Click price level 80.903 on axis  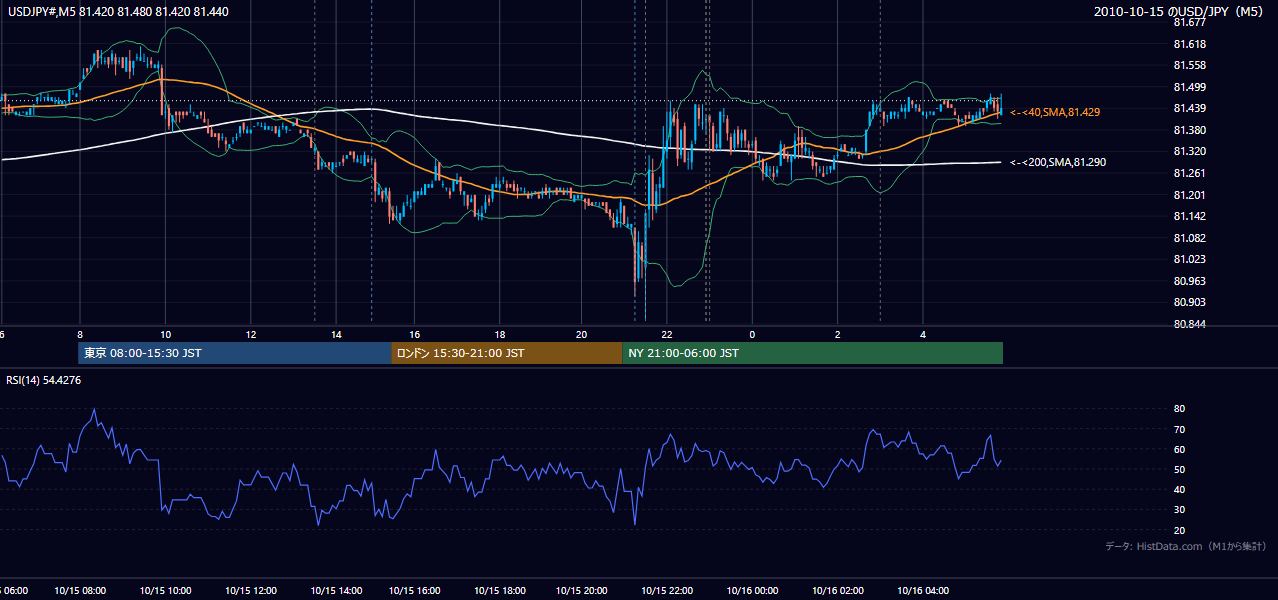pyautogui.click(x=1190, y=302)
